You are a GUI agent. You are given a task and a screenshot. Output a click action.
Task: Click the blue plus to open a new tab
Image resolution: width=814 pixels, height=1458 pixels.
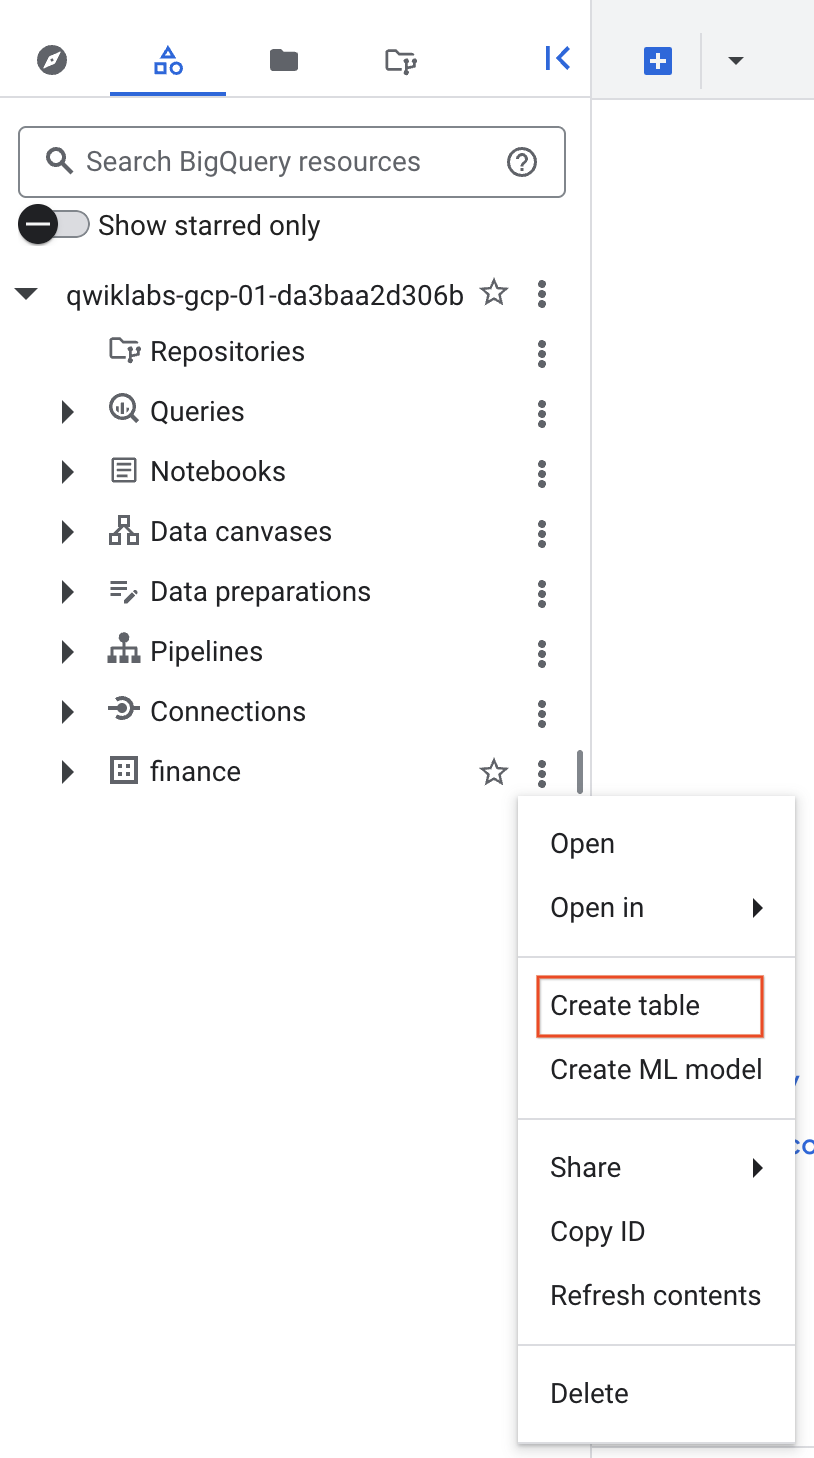coord(657,60)
